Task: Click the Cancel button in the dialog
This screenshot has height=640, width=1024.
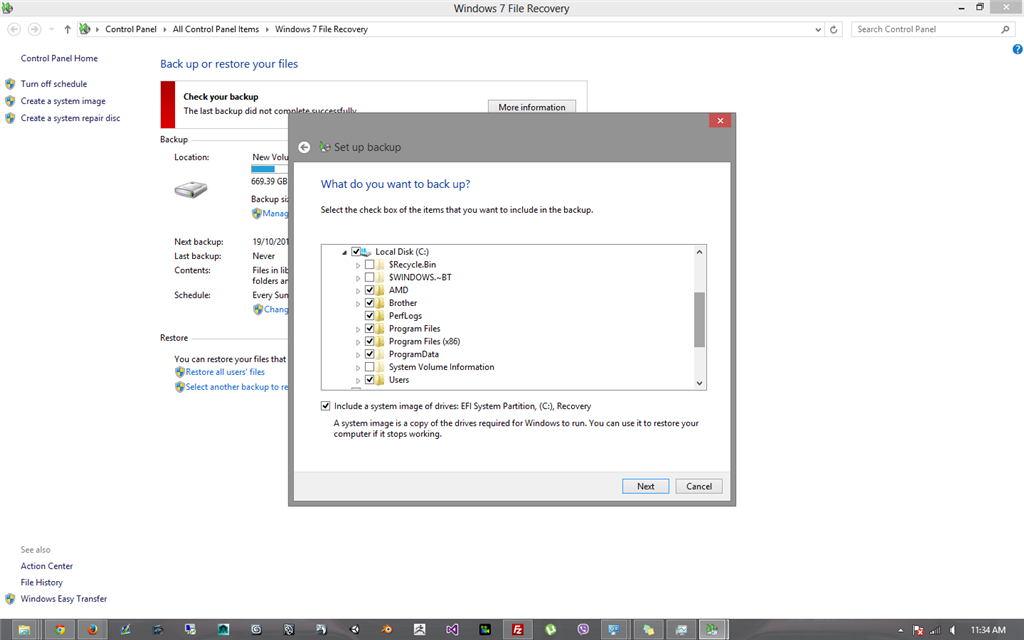Action: coord(699,487)
